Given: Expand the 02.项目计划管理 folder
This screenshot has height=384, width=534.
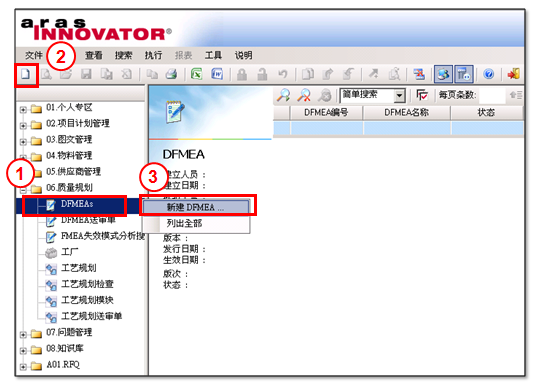Looking at the screenshot, I should click(x=23, y=126).
